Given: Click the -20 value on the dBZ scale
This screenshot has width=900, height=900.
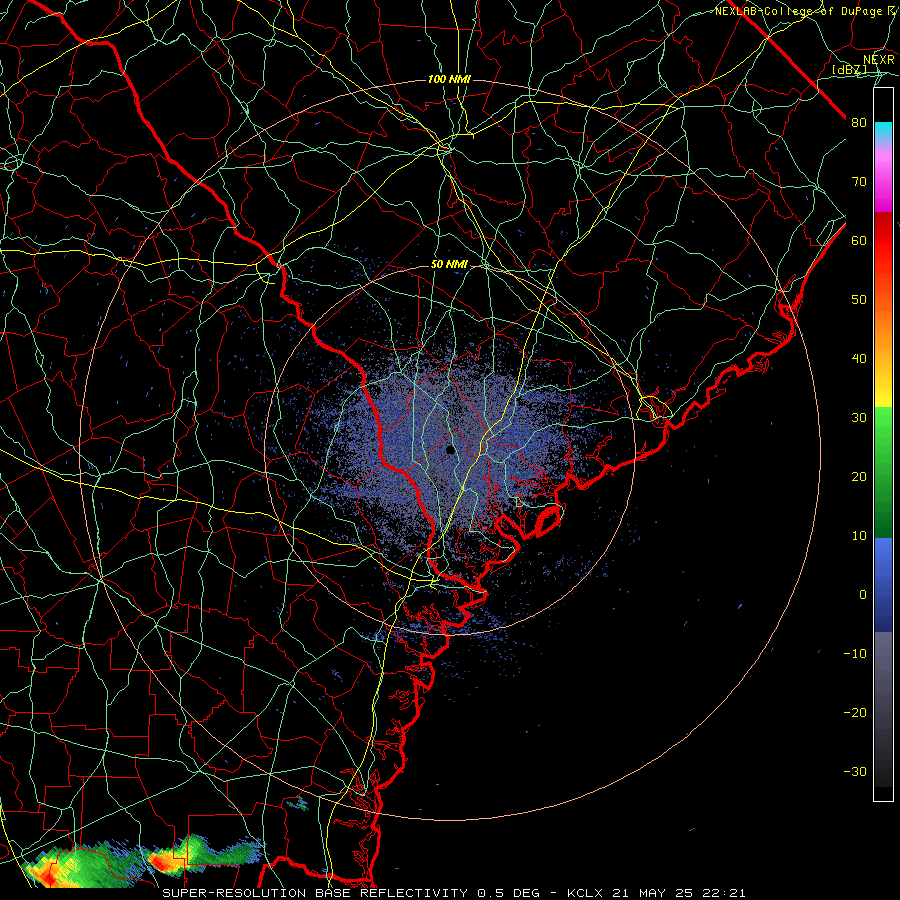Looking at the screenshot, I should [x=855, y=713].
